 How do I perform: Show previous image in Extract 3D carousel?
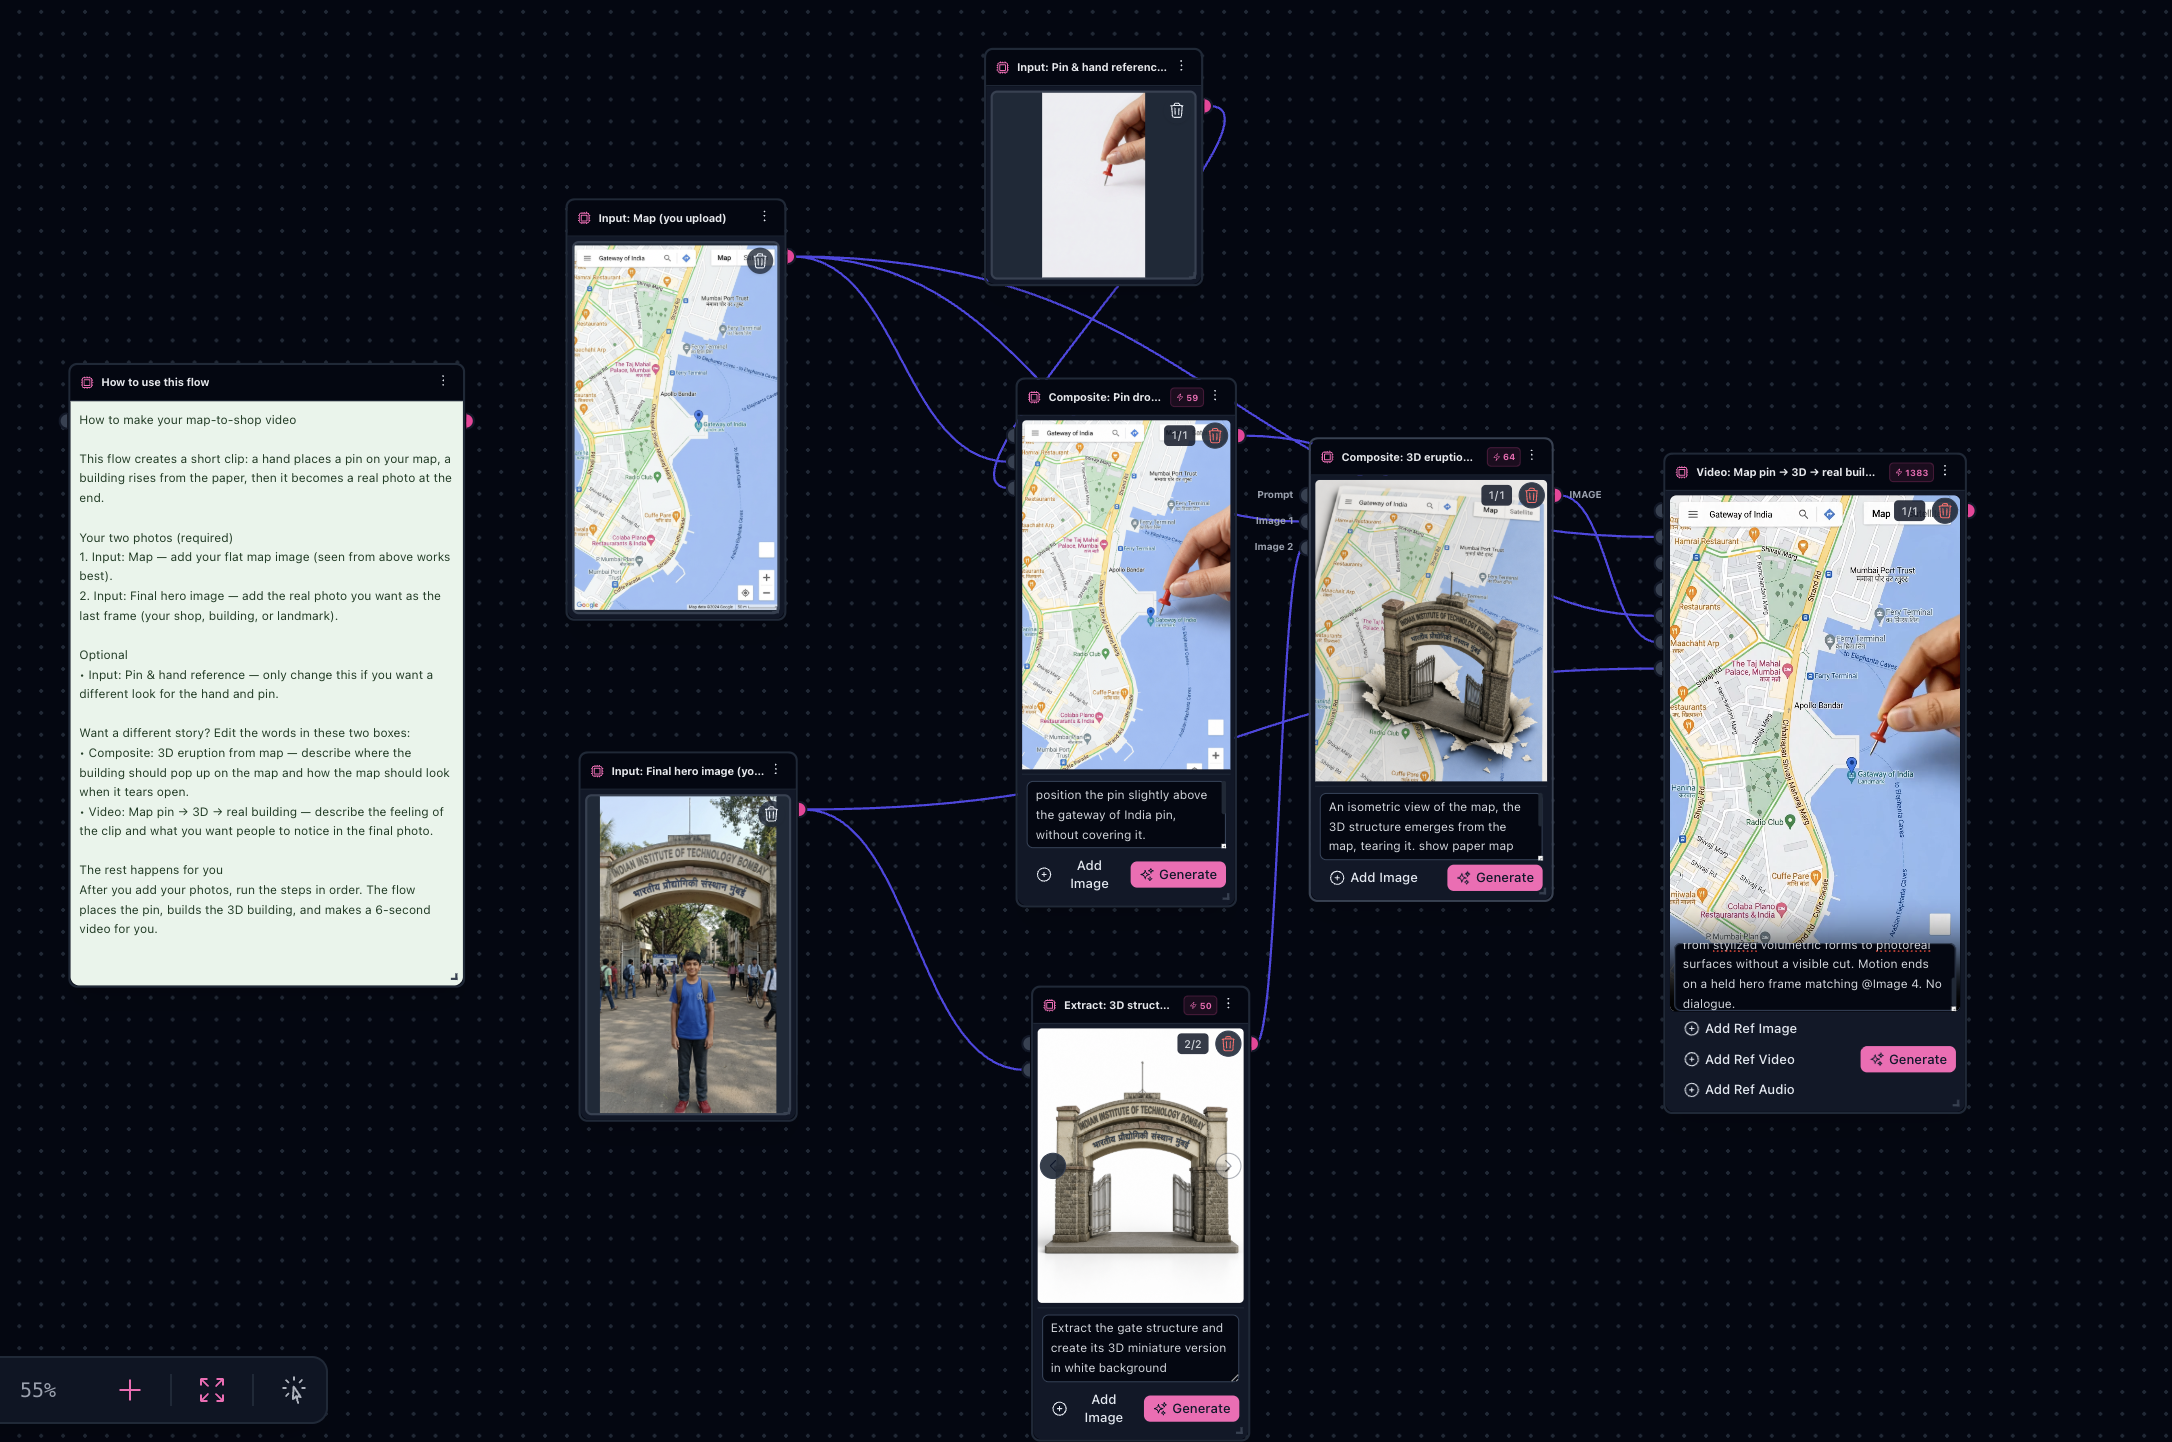click(1053, 1166)
